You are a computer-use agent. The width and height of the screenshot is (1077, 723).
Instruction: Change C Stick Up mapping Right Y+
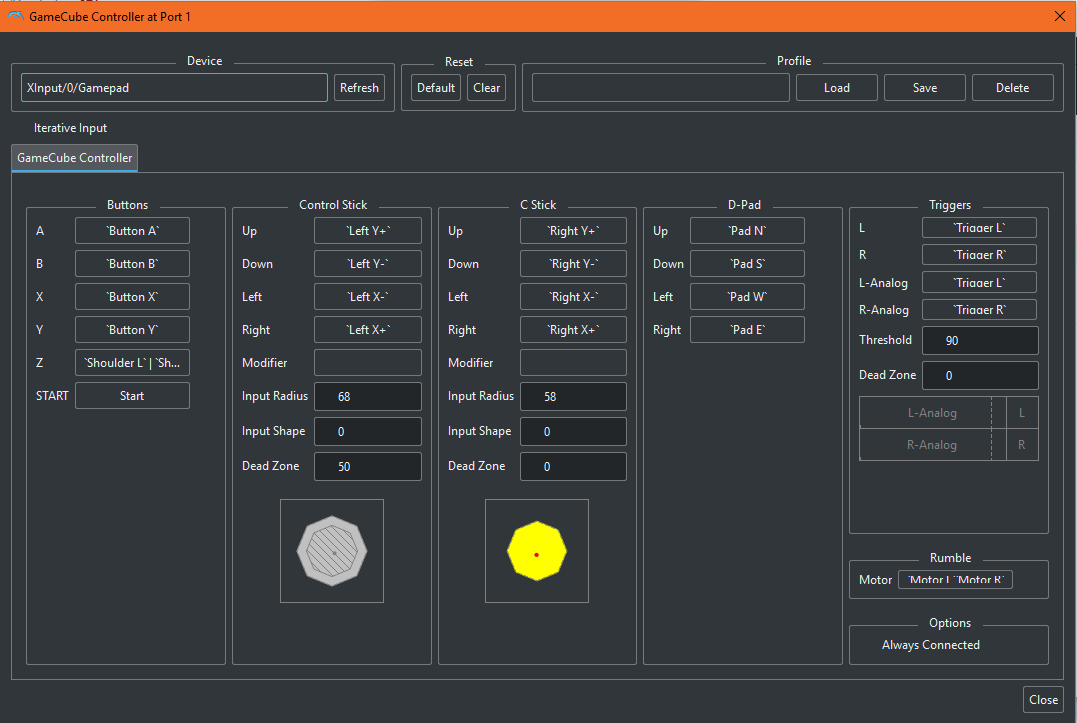click(574, 231)
